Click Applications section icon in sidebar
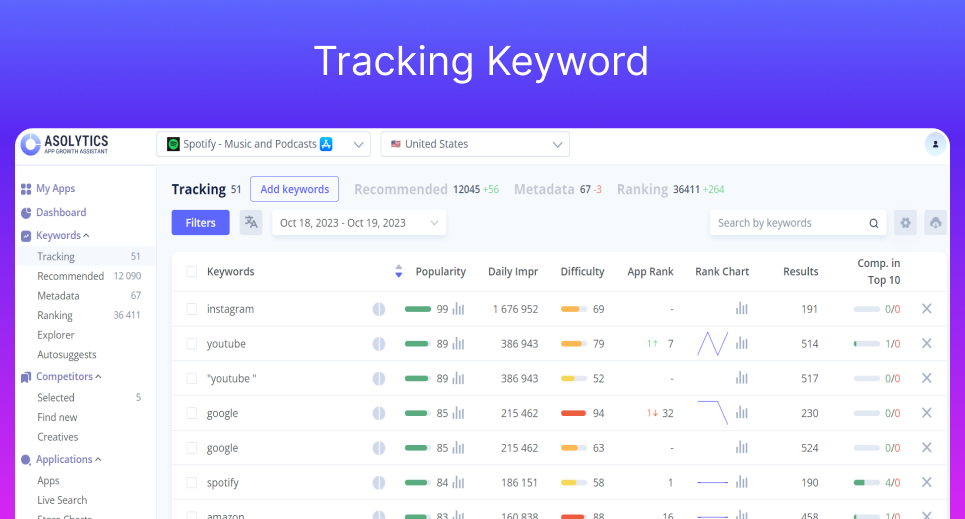Viewport: 965px width, 519px height. (26, 459)
